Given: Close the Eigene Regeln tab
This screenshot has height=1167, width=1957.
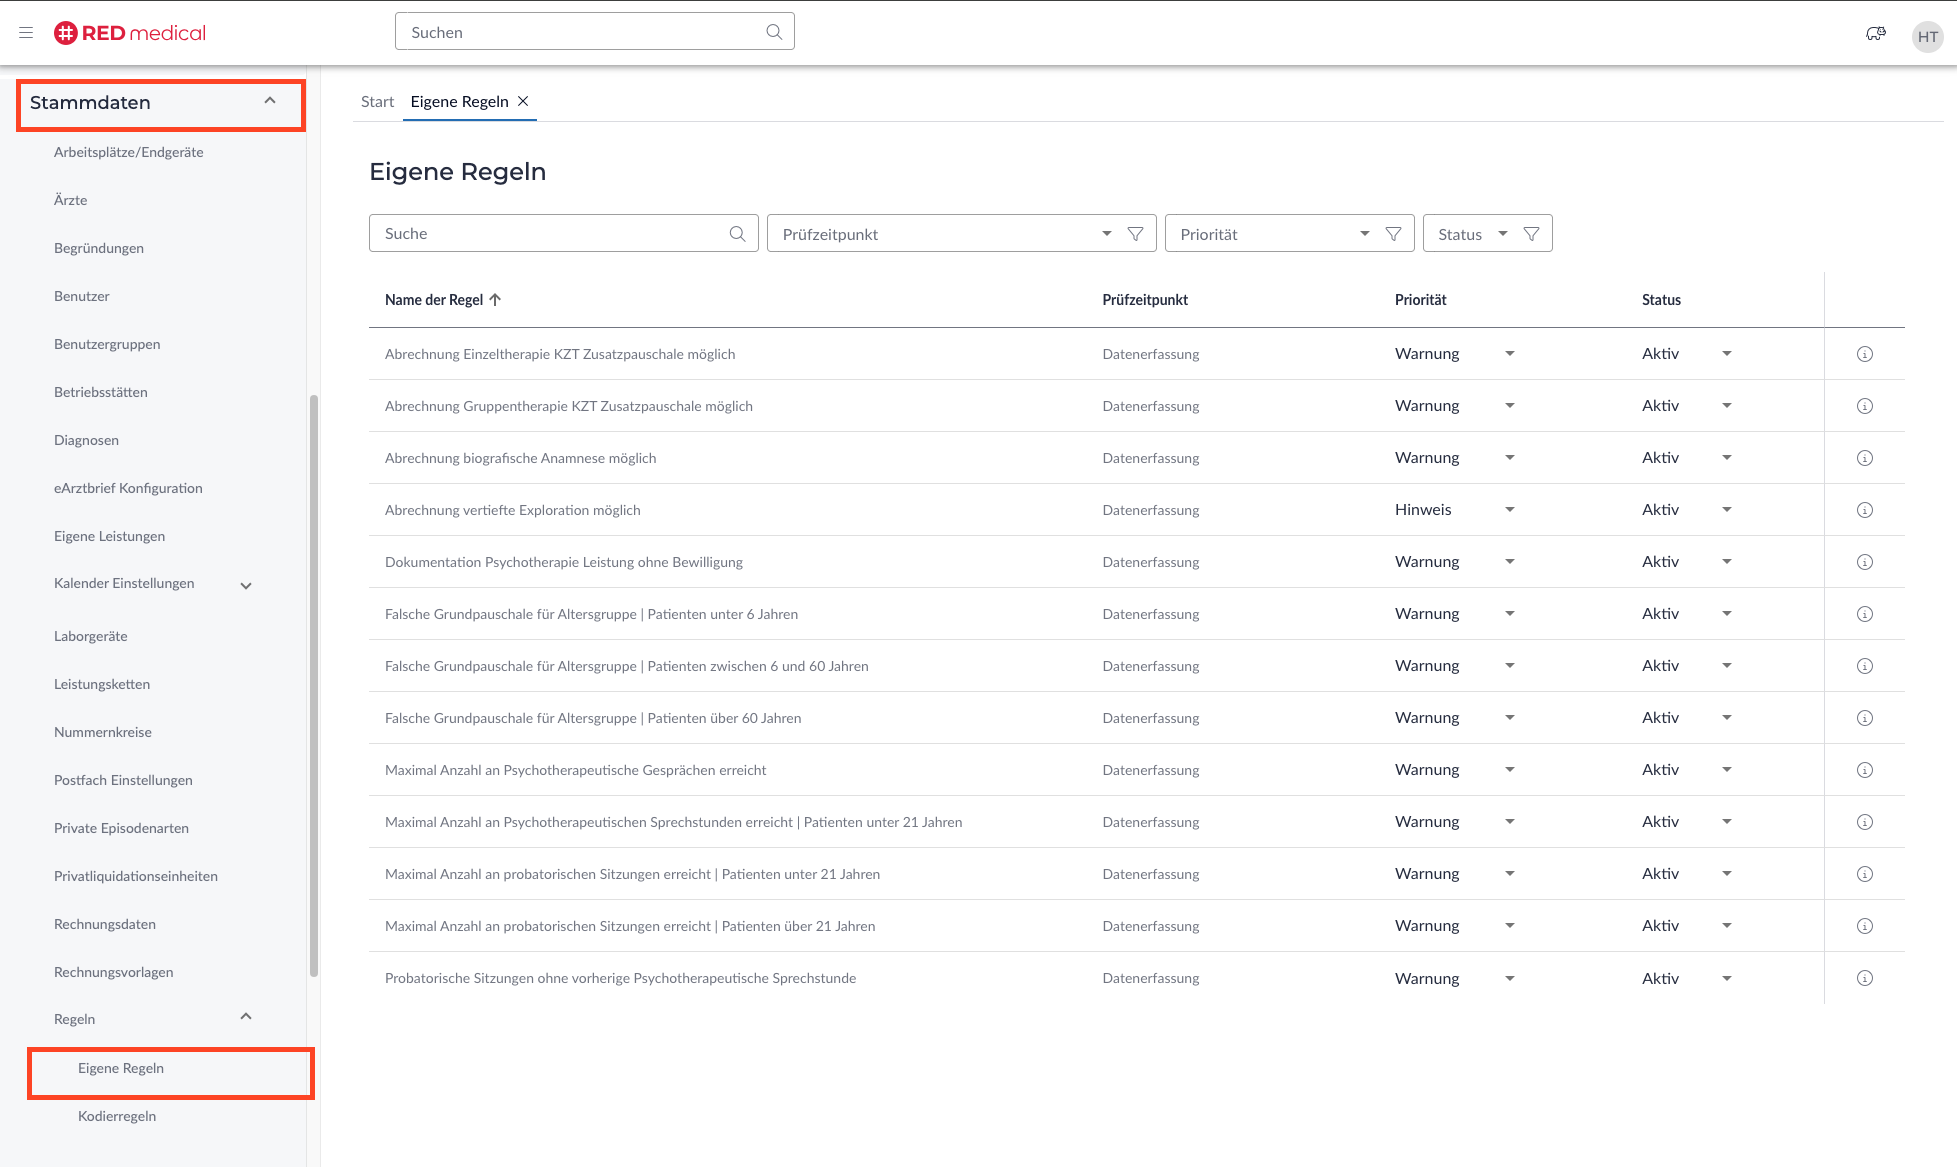Looking at the screenshot, I should click(523, 101).
